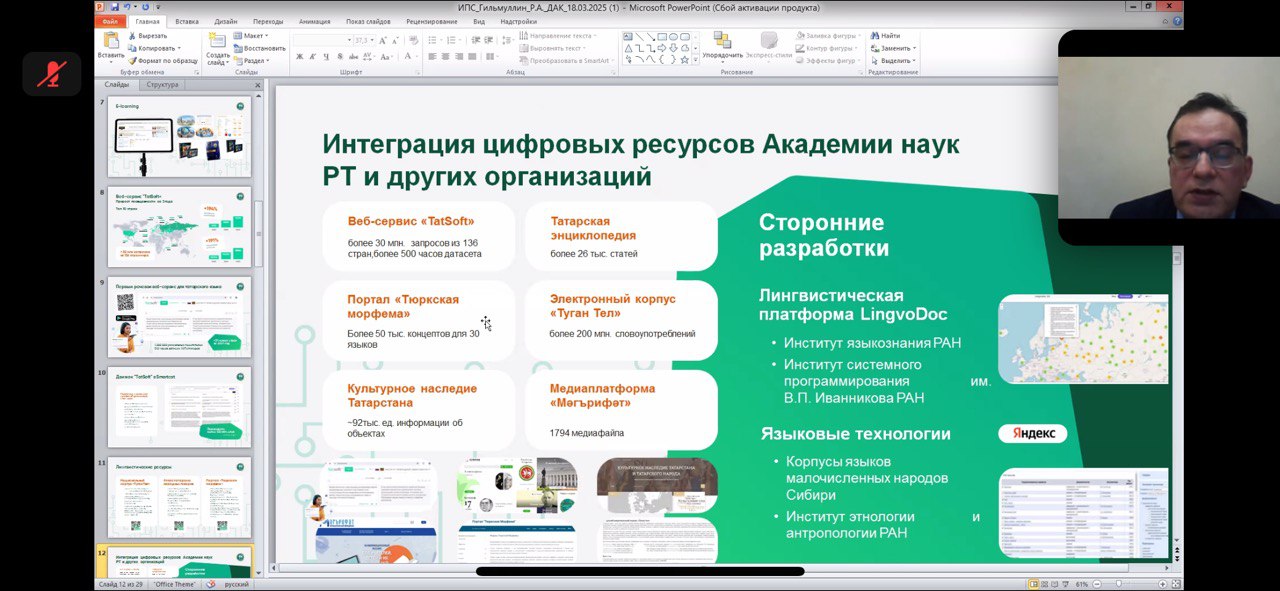The width and height of the screenshot is (1280, 591).
Task: Insert a rectangle from the shapes gallery
Action: point(662,36)
